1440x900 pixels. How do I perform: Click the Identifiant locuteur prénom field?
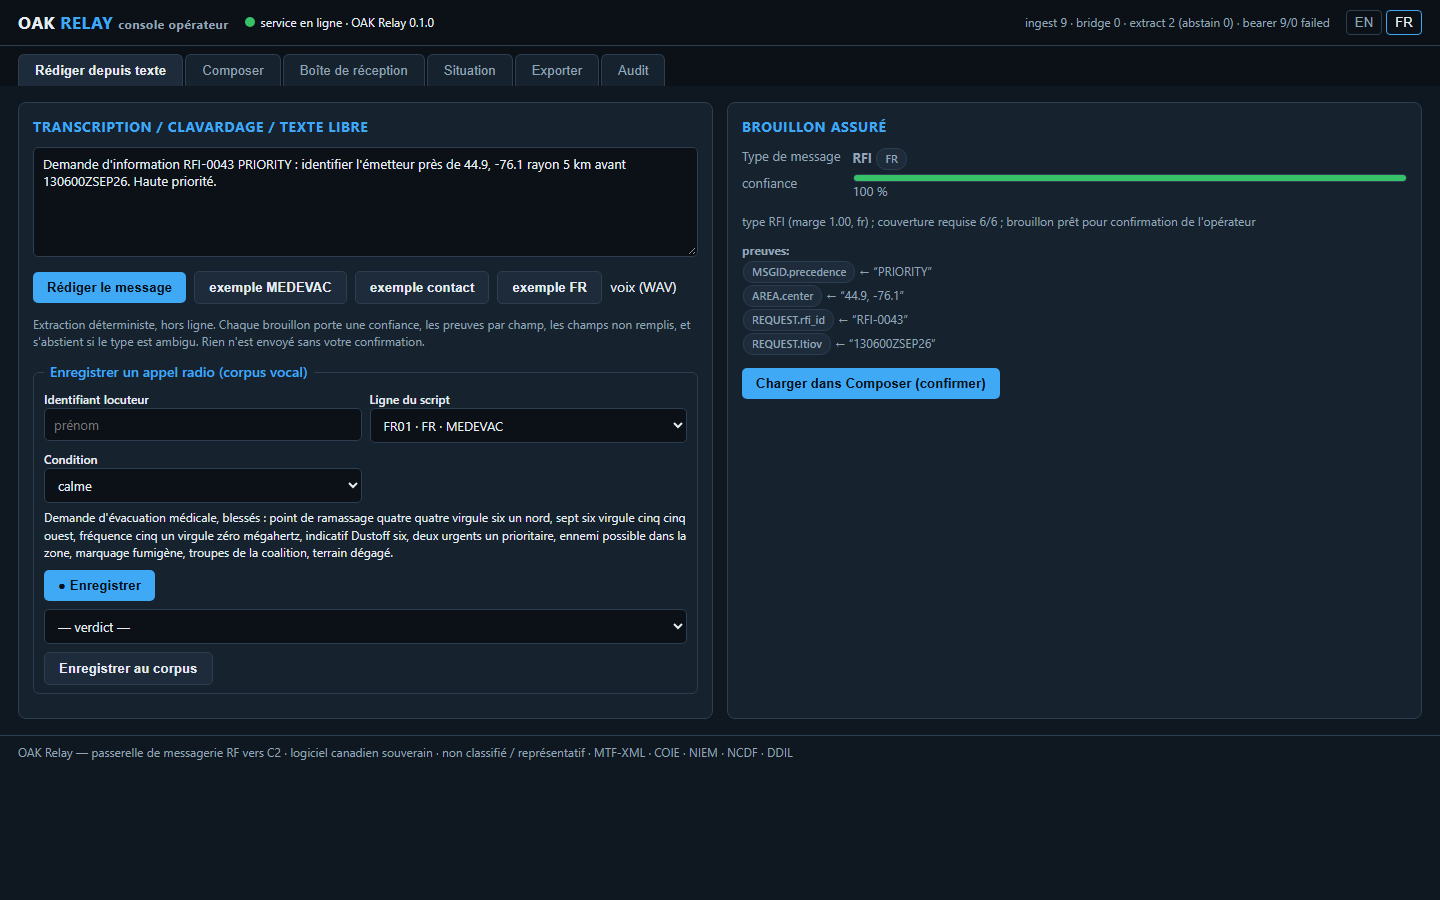203,425
